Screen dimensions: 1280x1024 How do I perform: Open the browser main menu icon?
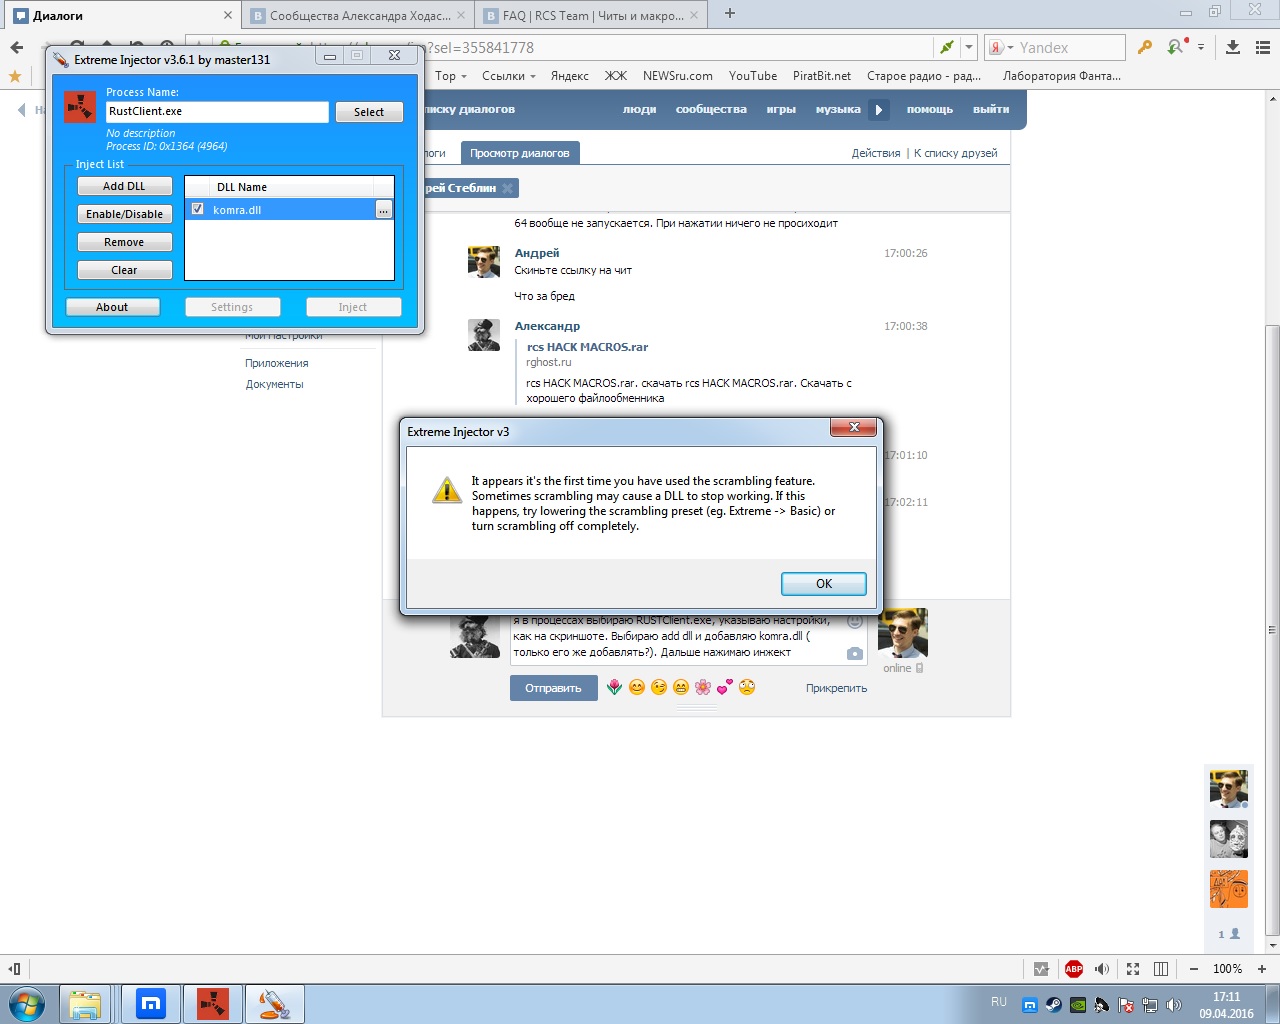coord(1262,48)
